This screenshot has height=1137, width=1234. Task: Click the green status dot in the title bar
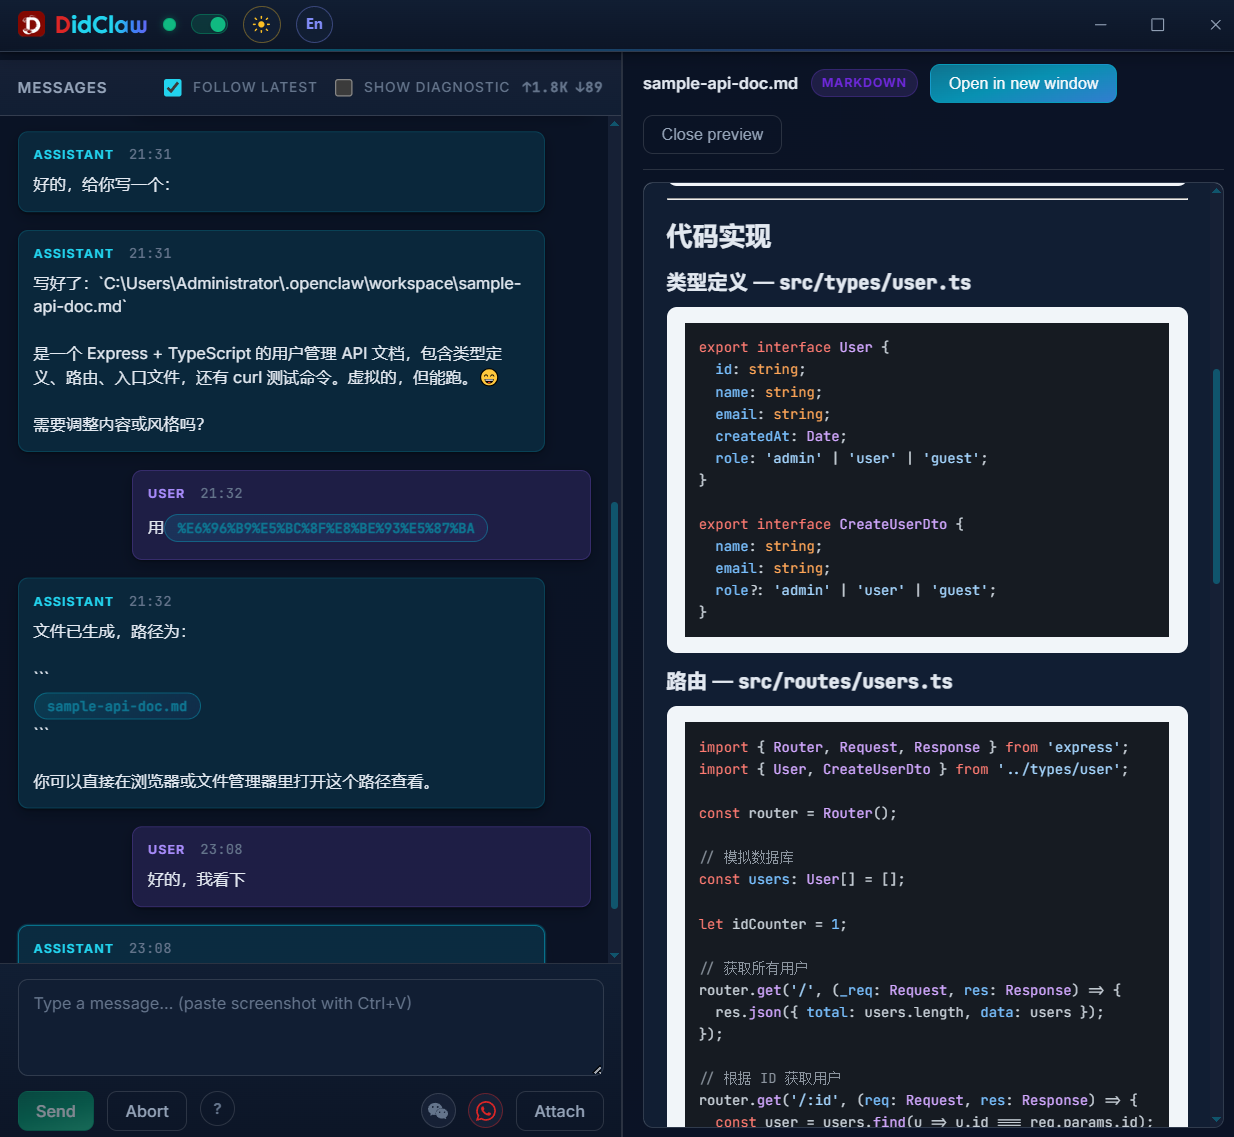point(169,22)
